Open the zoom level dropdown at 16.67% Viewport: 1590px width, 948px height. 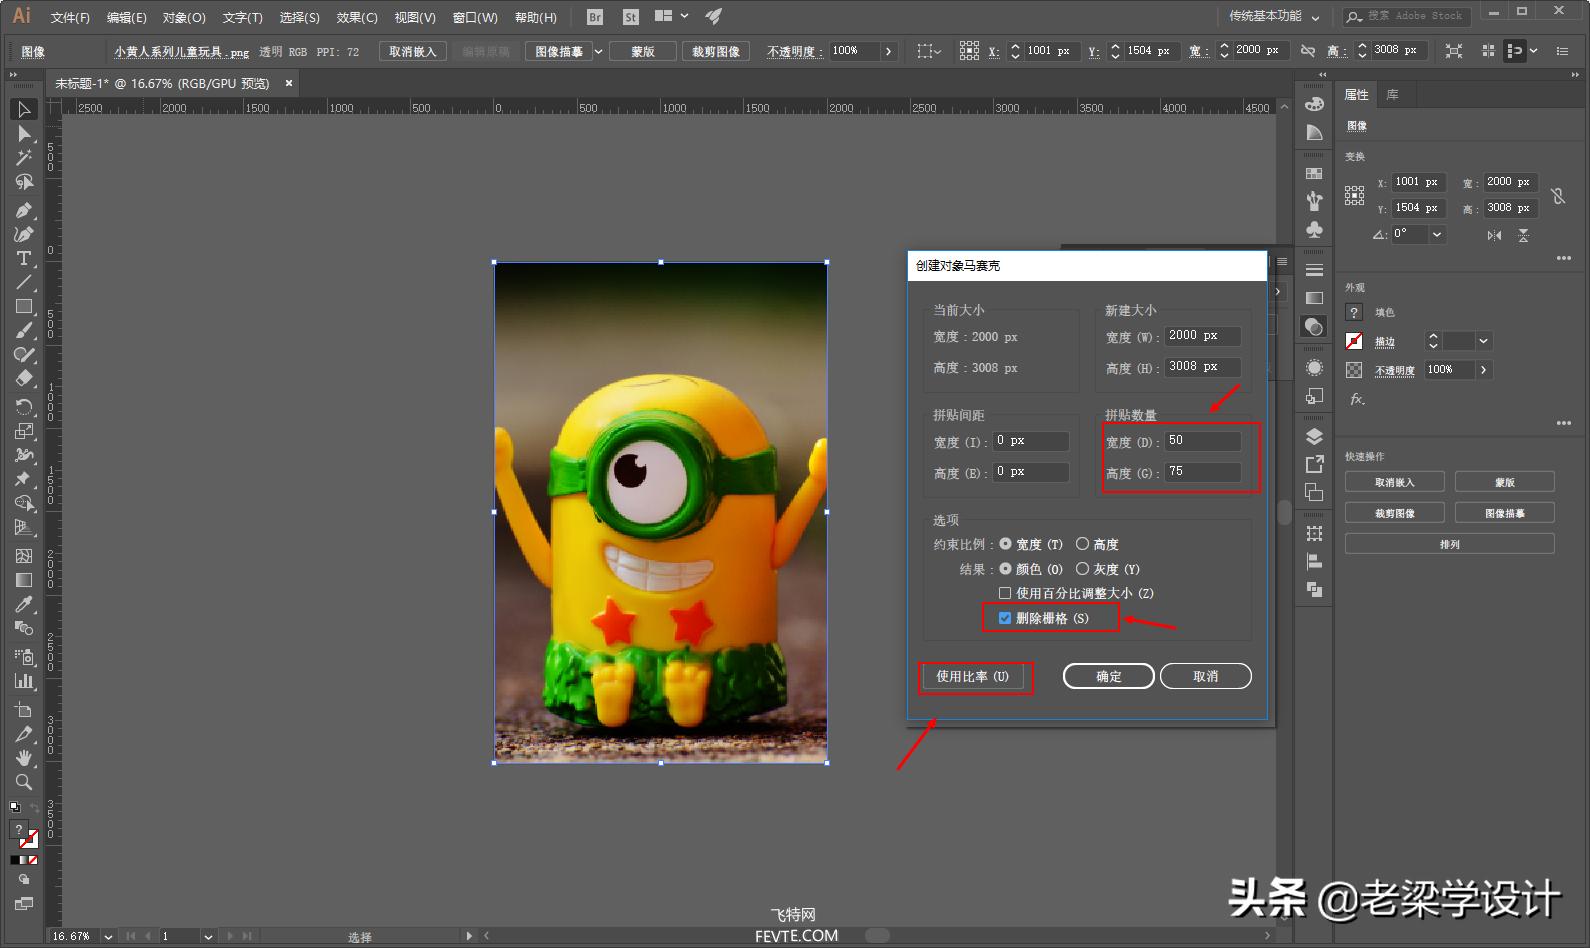pos(108,936)
